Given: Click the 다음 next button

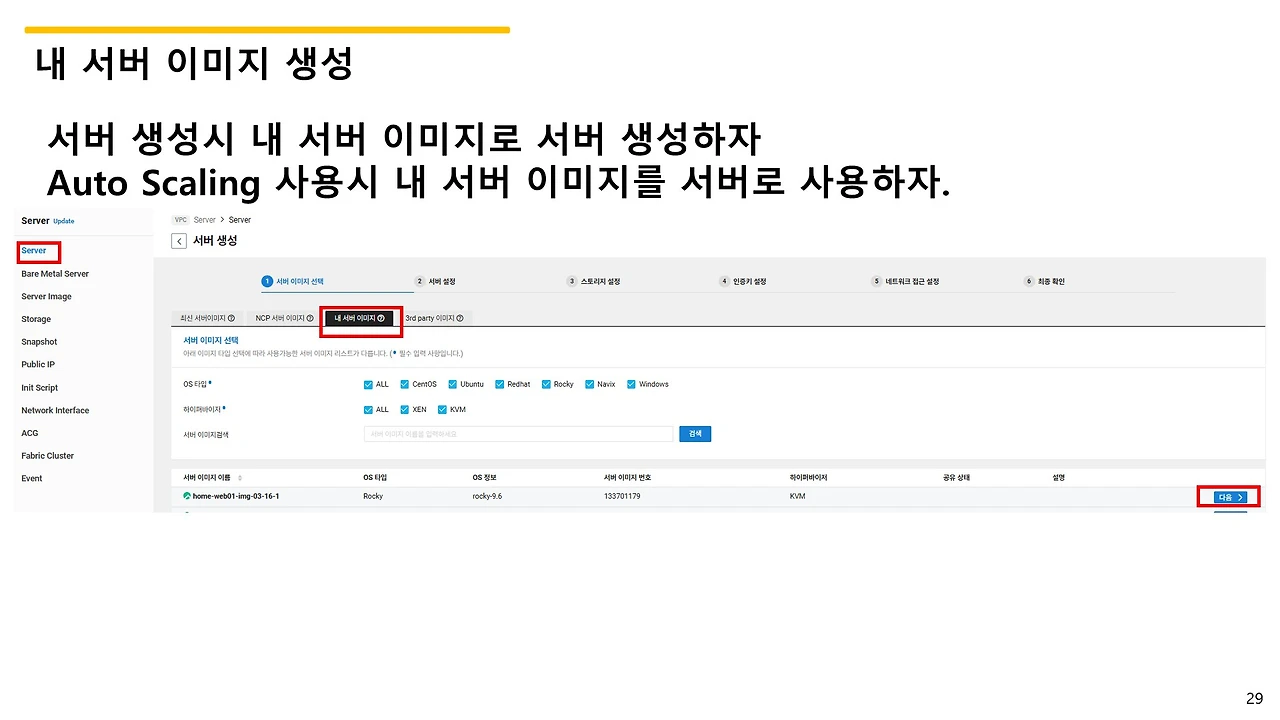Looking at the screenshot, I should click(1228, 495).
